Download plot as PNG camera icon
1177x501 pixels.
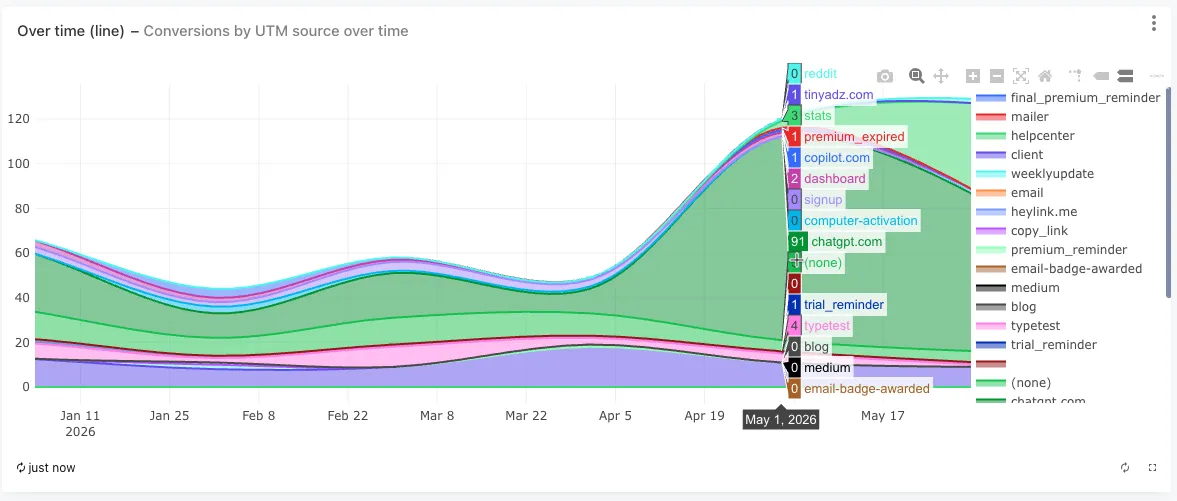885,76
